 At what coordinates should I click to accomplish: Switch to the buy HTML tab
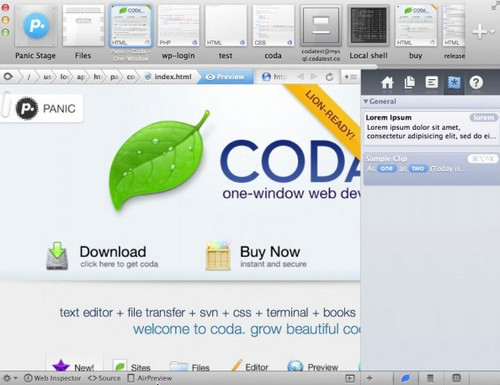[416, 32]
